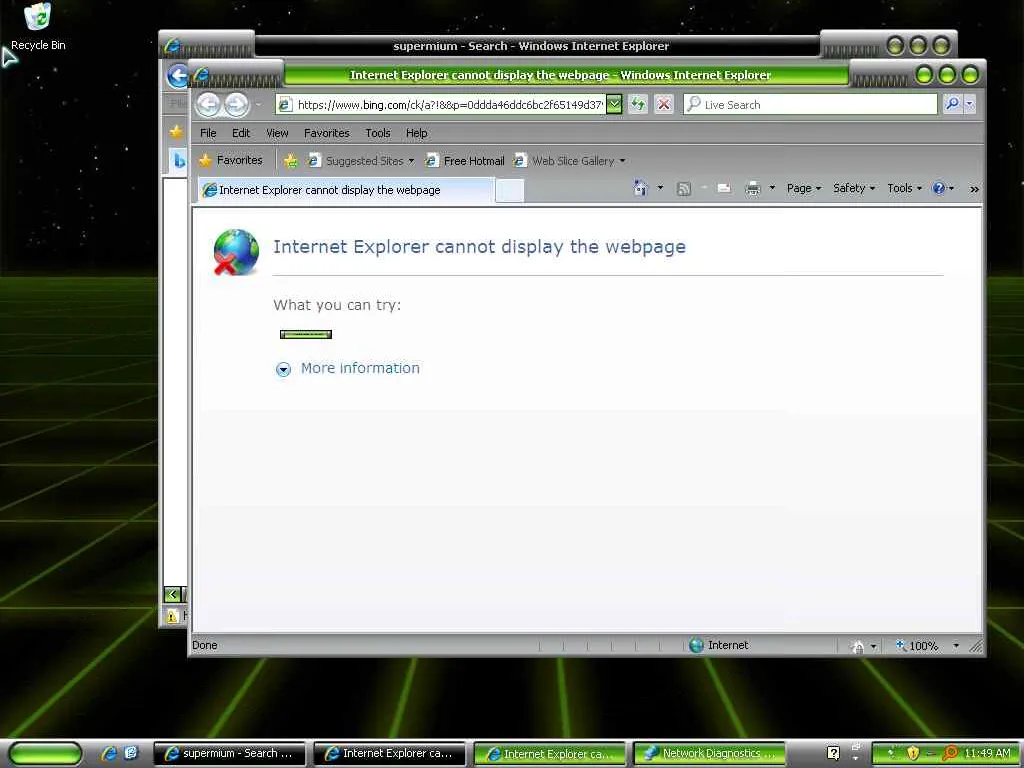Screen dimensions: 1024x768
Task: Click the Favorites star in the supermium window
Action: tap(176, 131)
